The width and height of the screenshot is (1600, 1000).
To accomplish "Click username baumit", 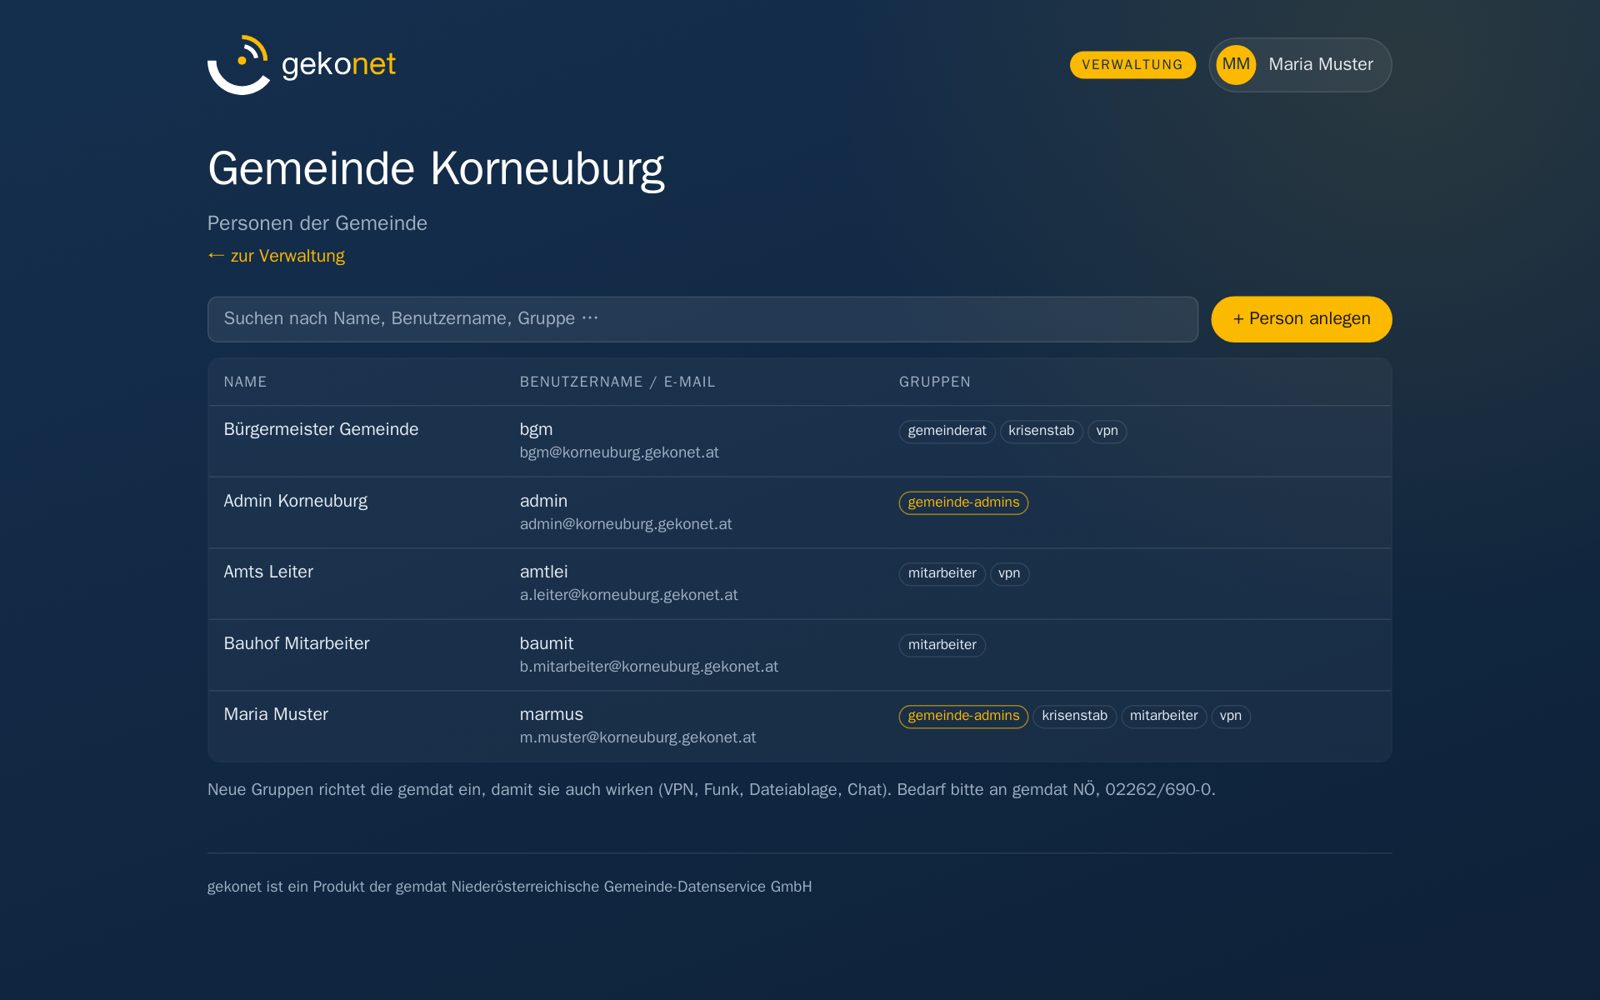I will coord(546,644).
